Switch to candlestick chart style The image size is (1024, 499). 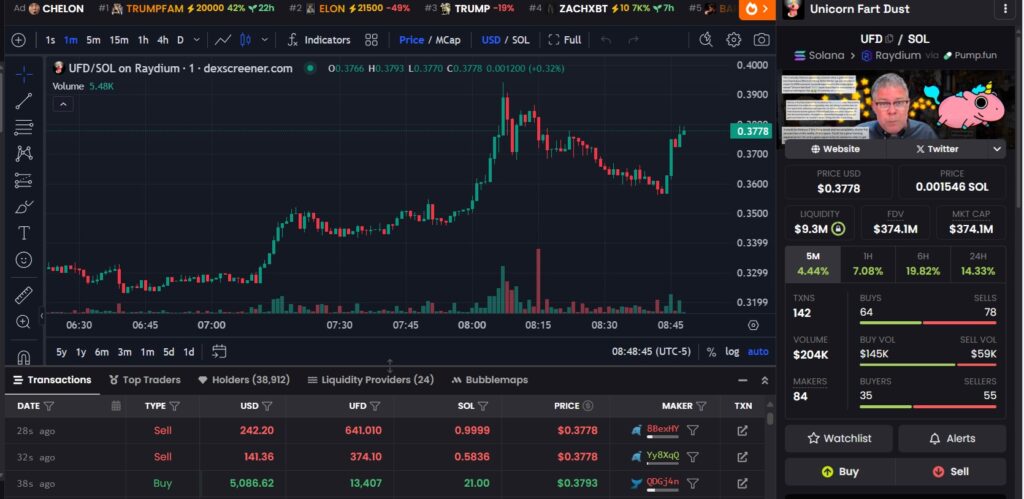(x=246, y=40)
